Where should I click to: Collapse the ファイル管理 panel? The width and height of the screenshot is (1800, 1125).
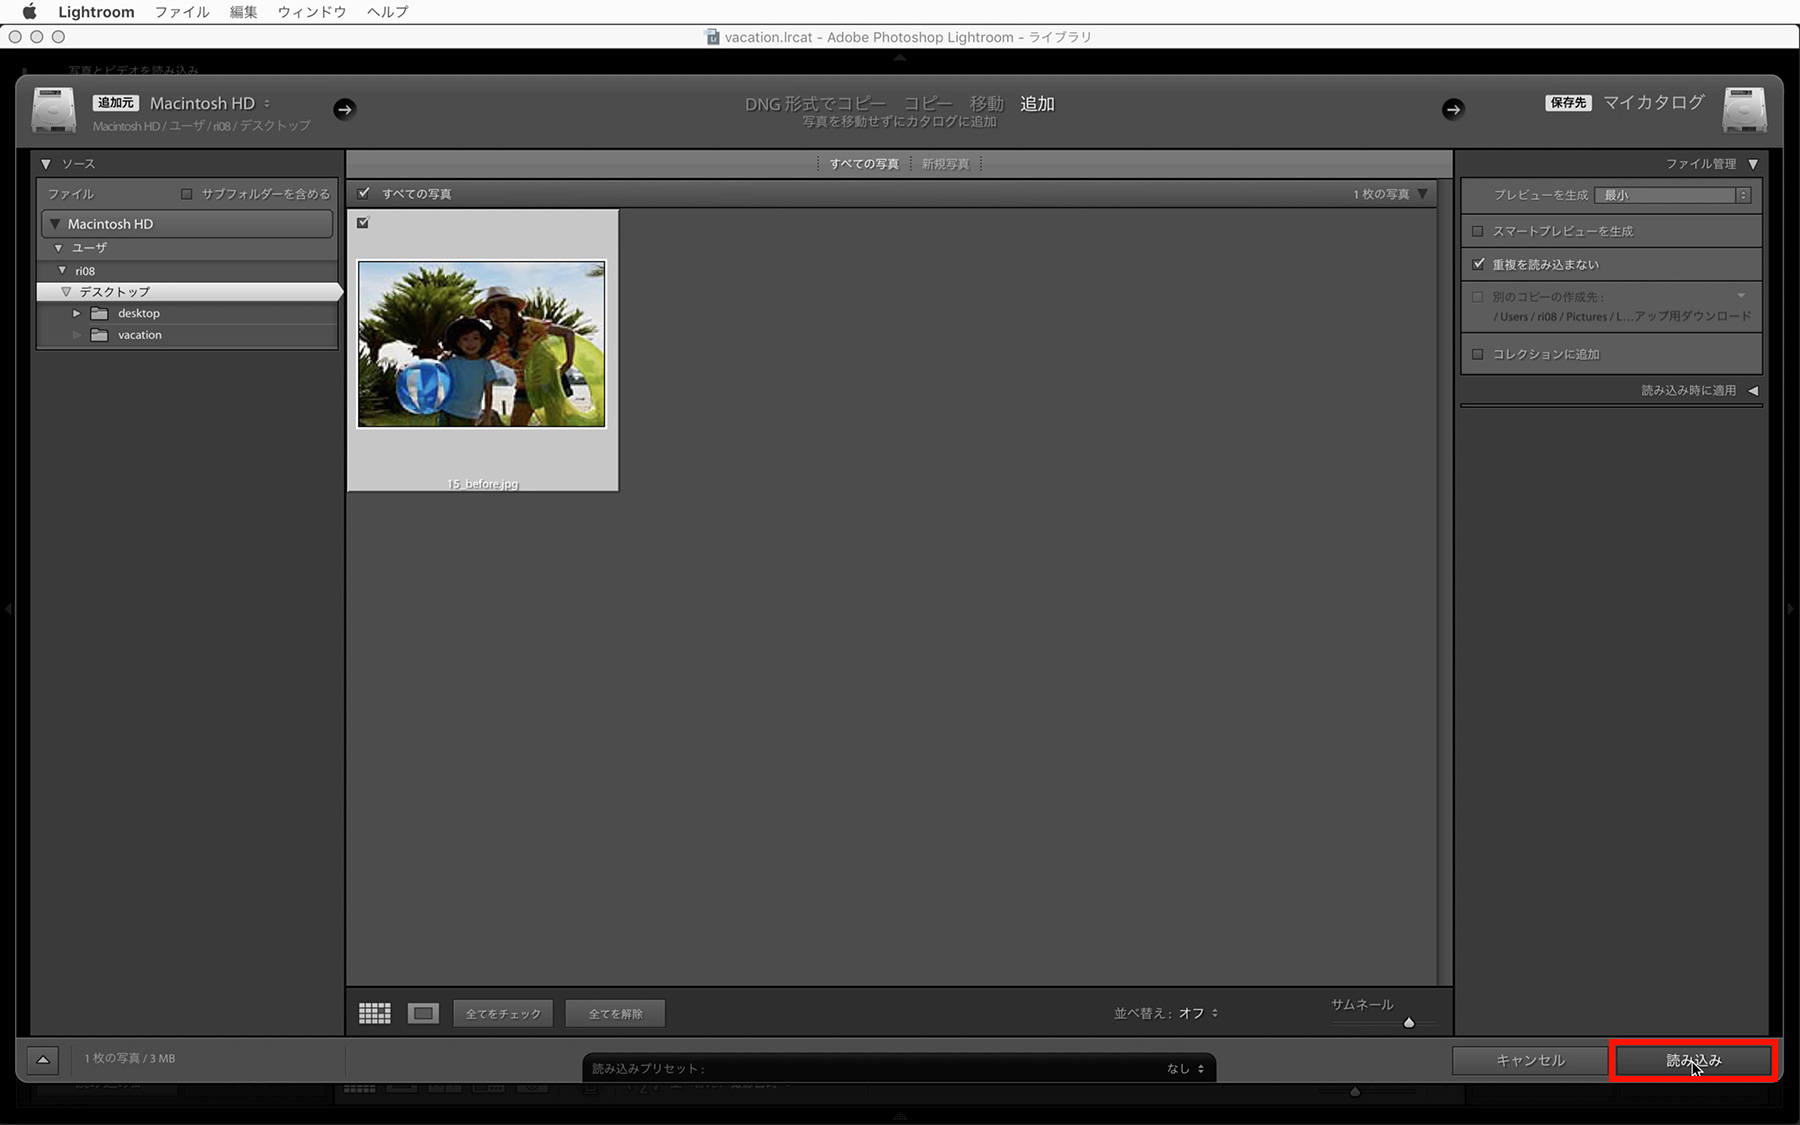[x=1753, y=164]
